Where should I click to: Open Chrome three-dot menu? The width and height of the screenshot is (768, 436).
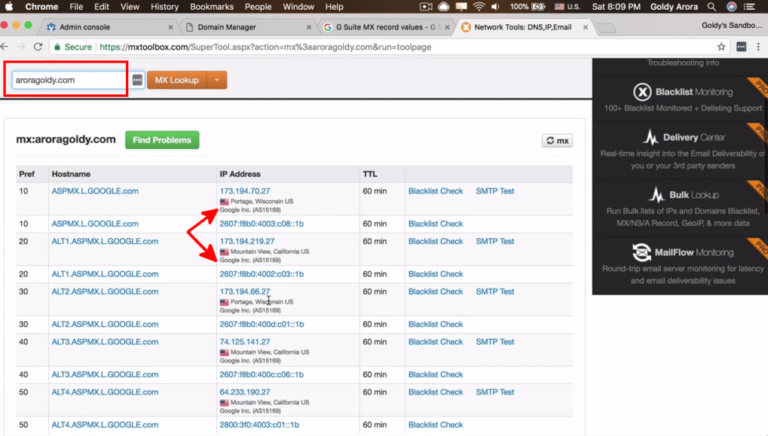[758, 47]
